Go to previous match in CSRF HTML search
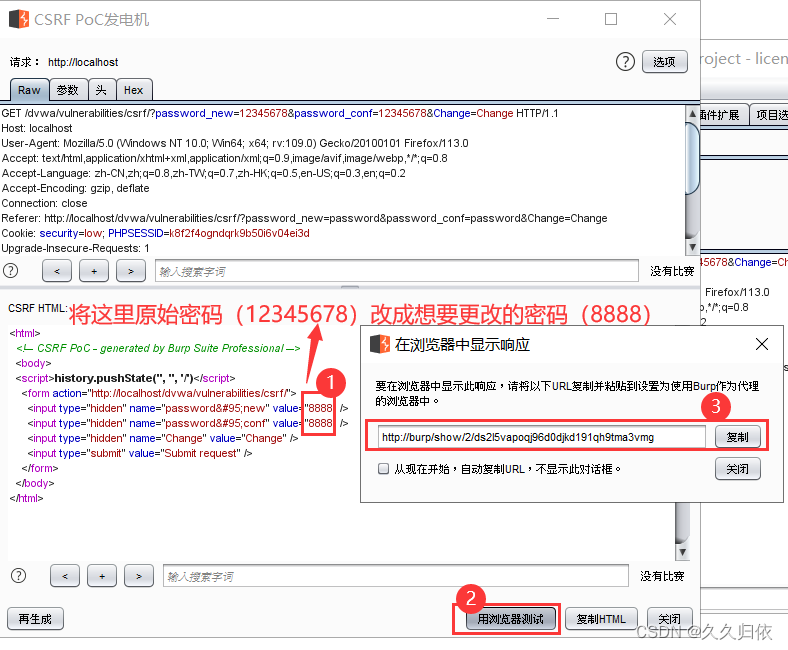This screenshot has width=788, height=650. pyautogui.click(x=65, y=576)
